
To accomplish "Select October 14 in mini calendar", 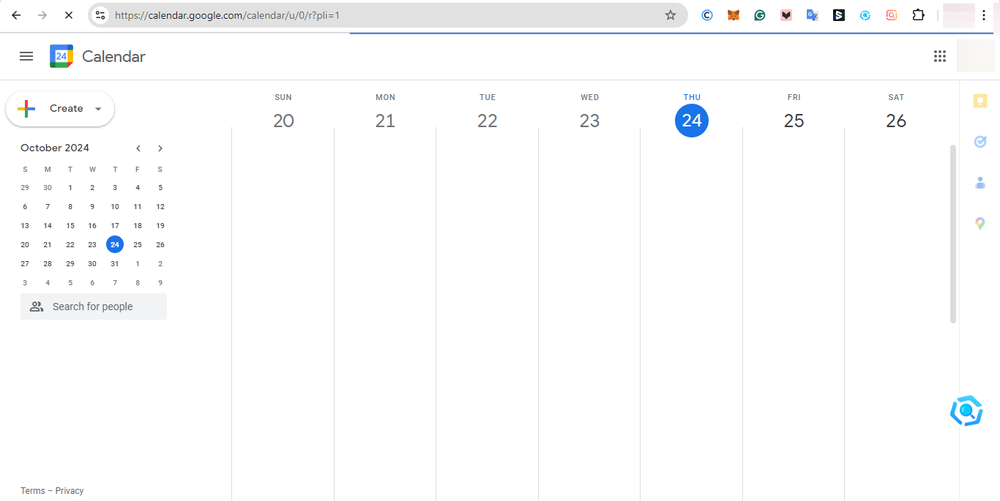I will (47, 226).
